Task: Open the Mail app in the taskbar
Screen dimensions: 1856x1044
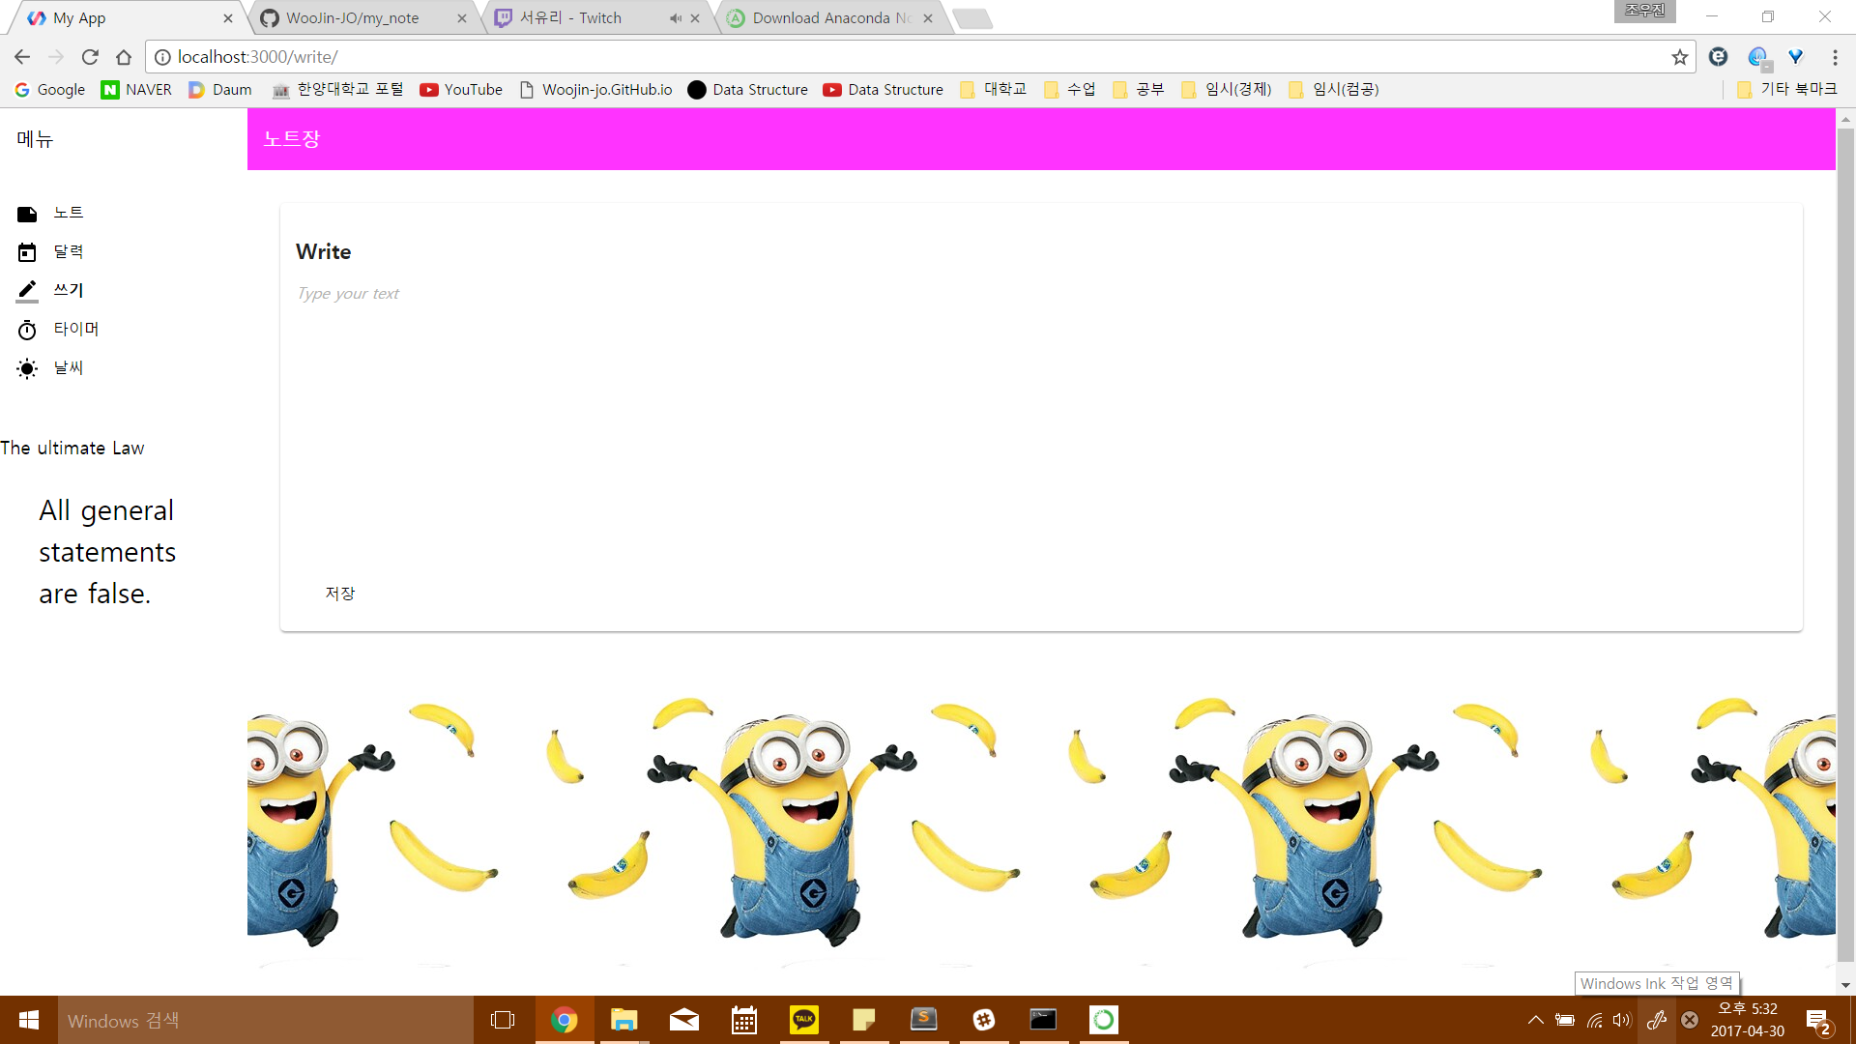Action: click(x=684, y=1020)
